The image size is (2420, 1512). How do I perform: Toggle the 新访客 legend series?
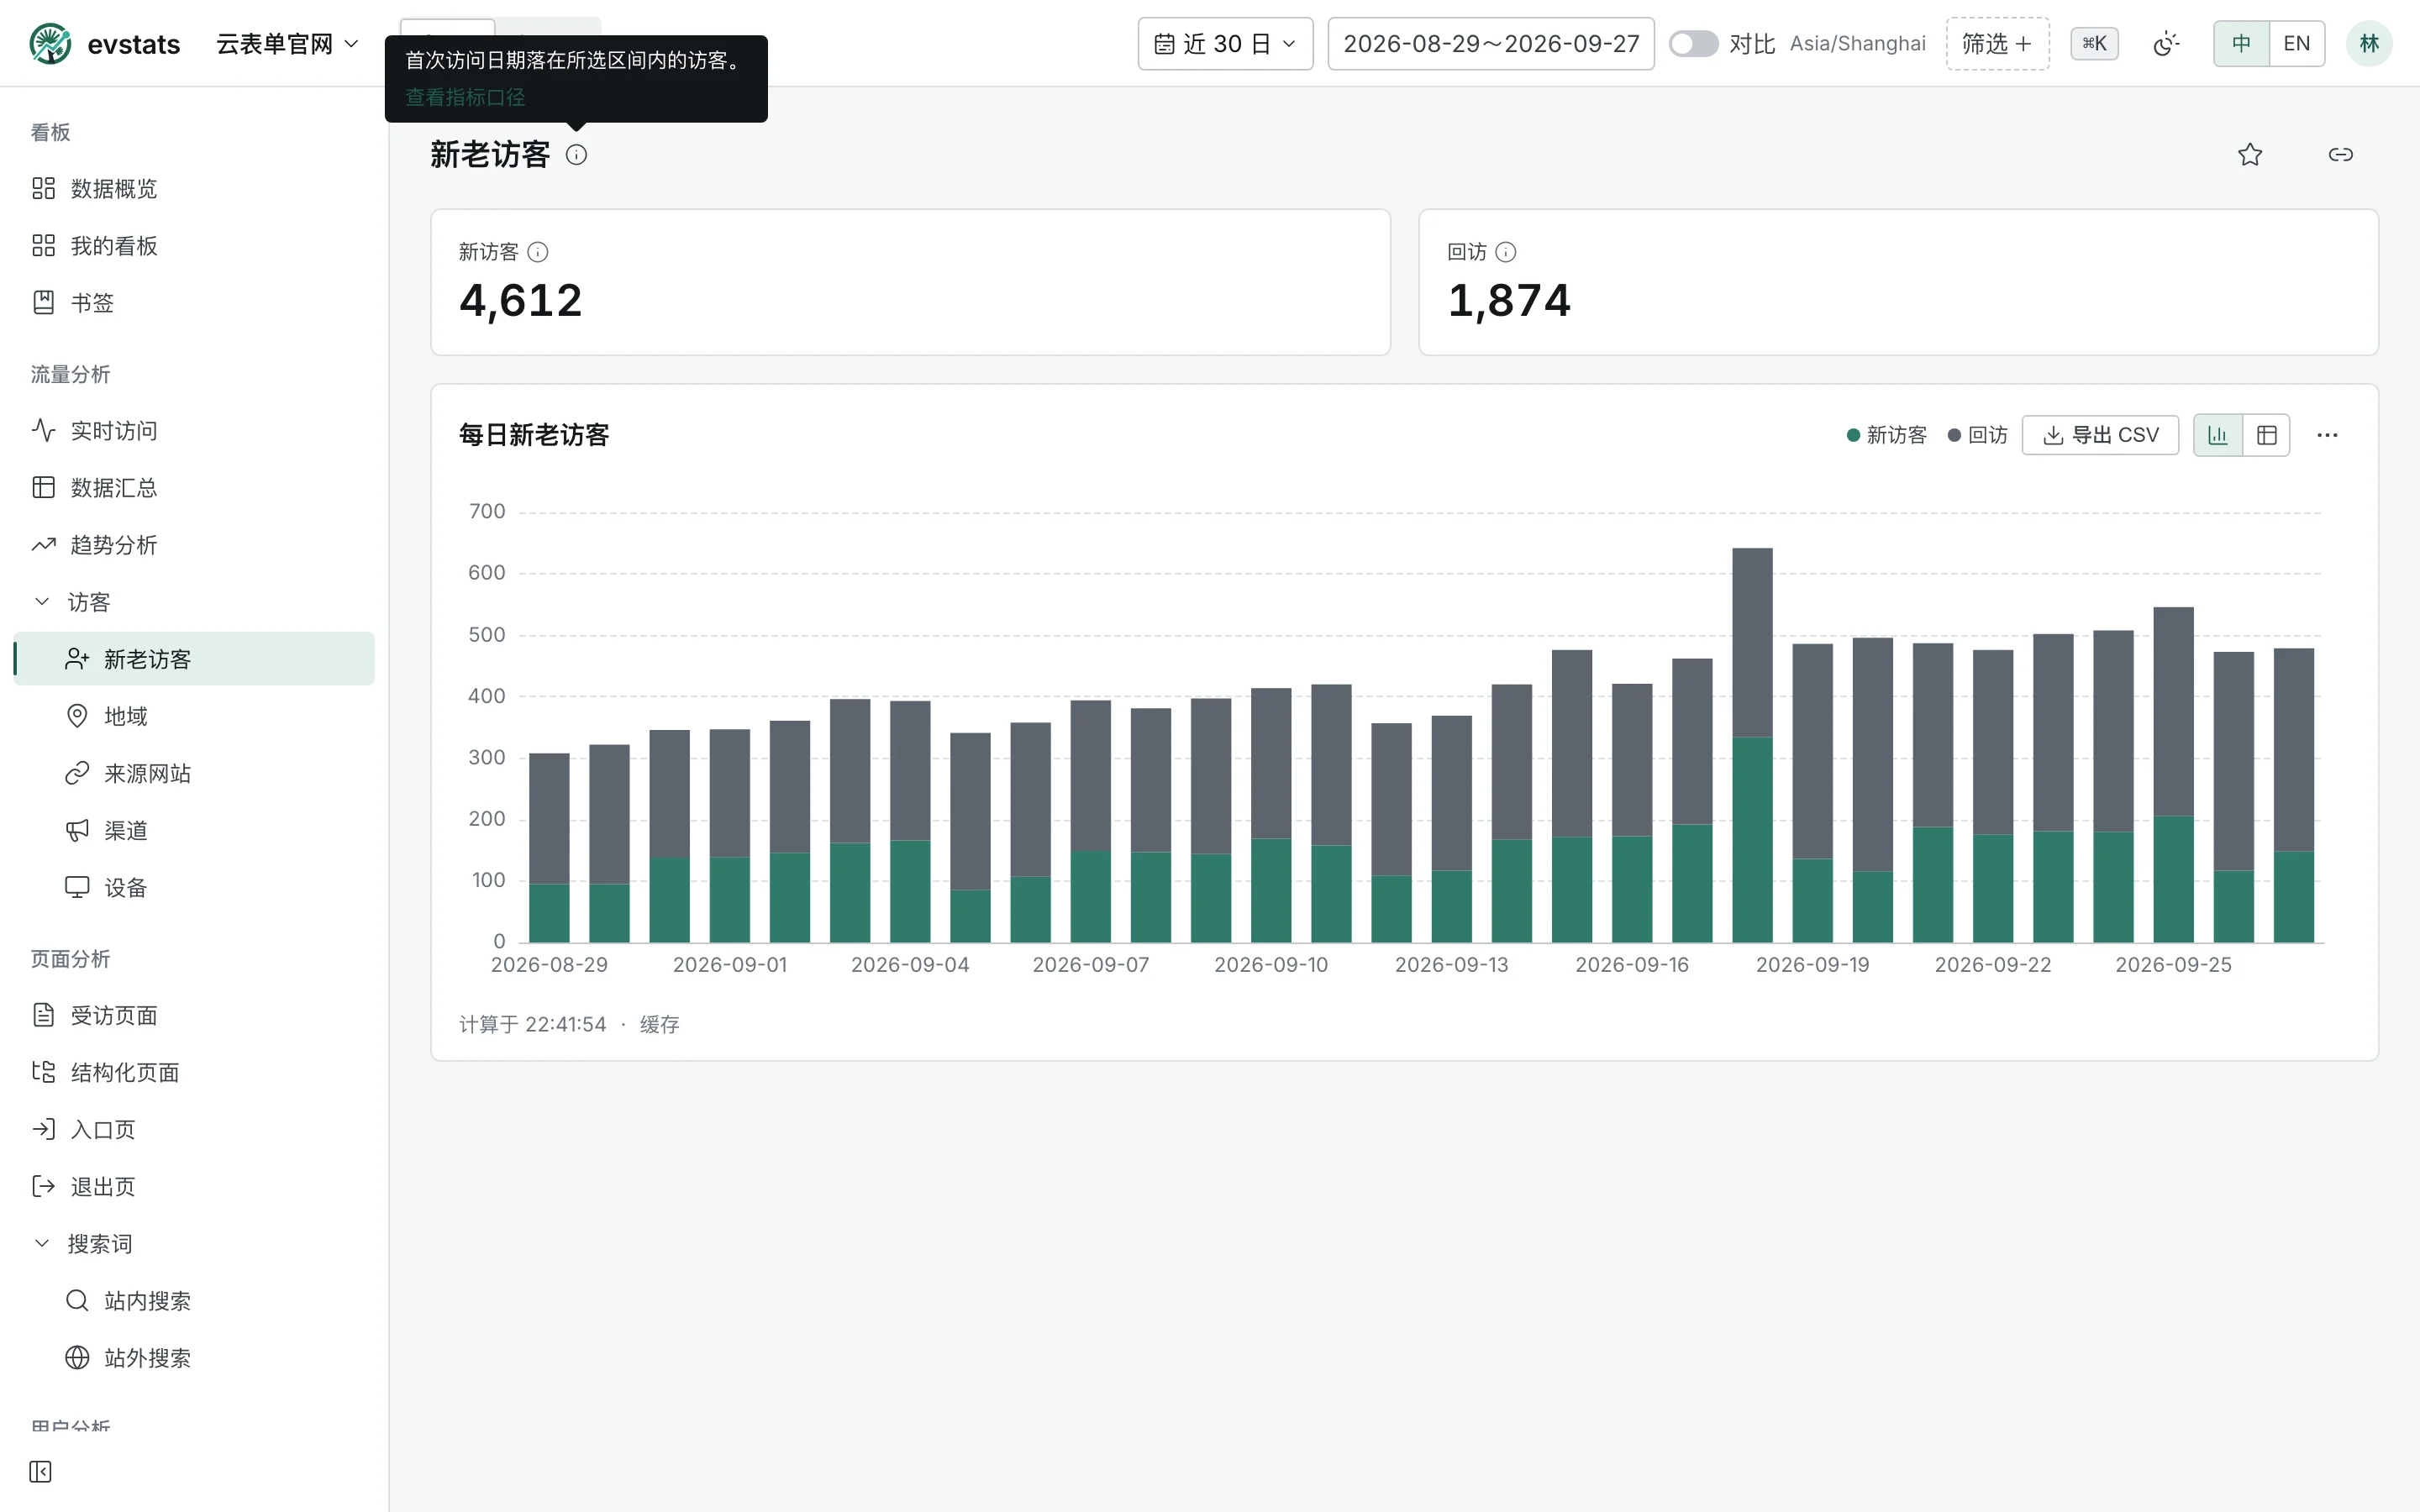pos(1887,435)
